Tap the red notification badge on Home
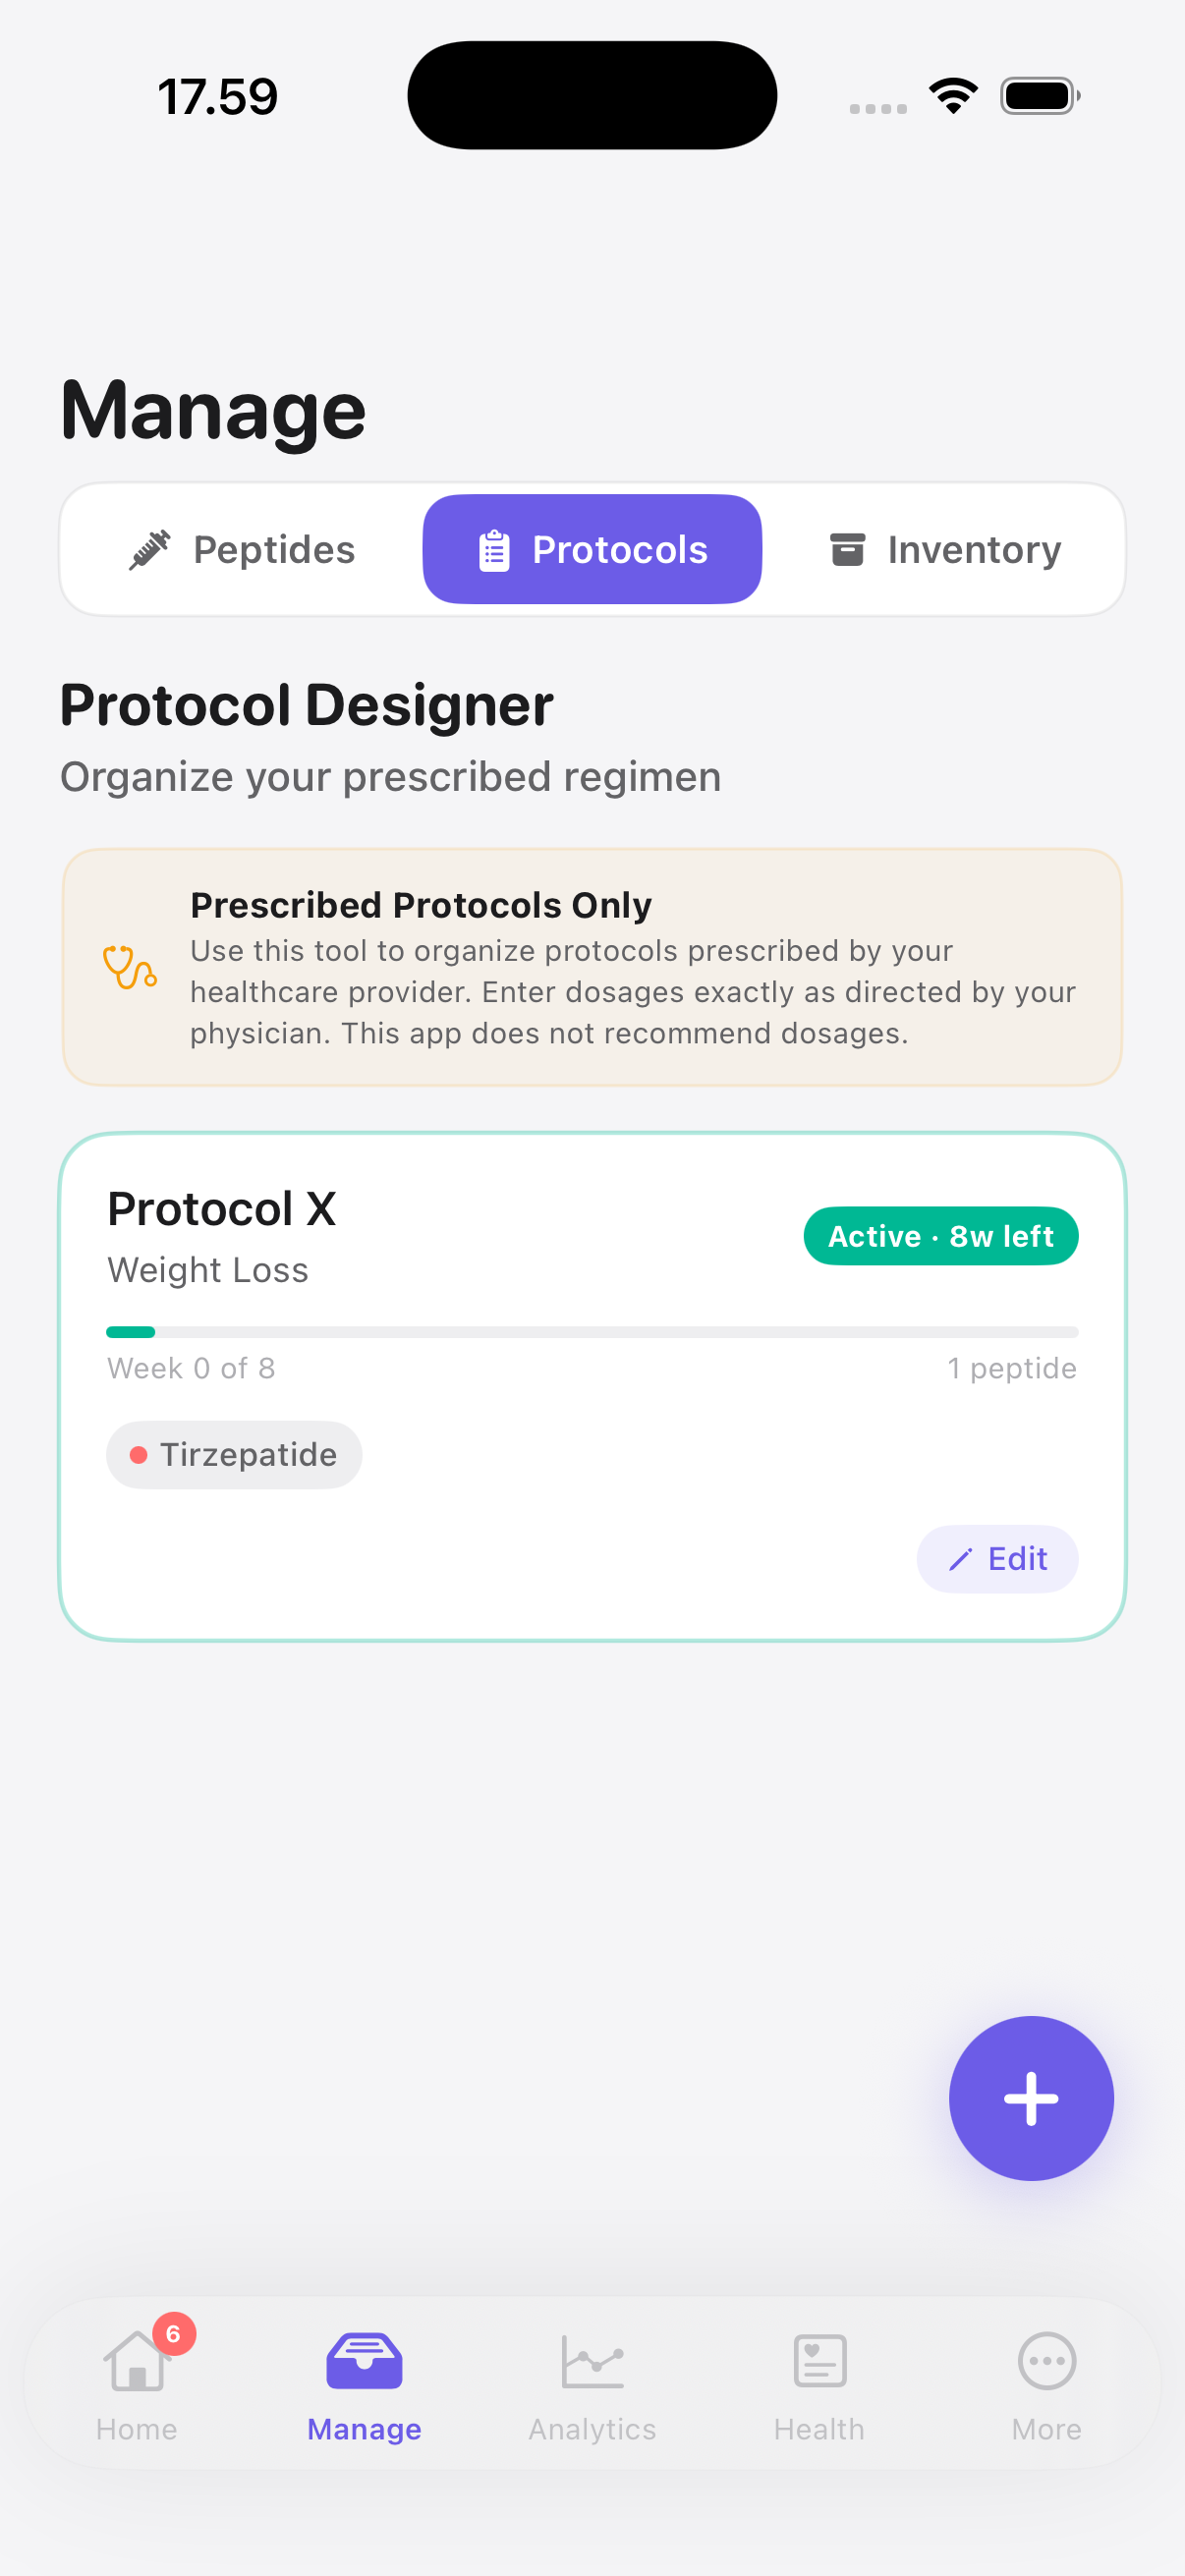The height and width of the screenshot is (2576, 1185). coord(174,2333)
